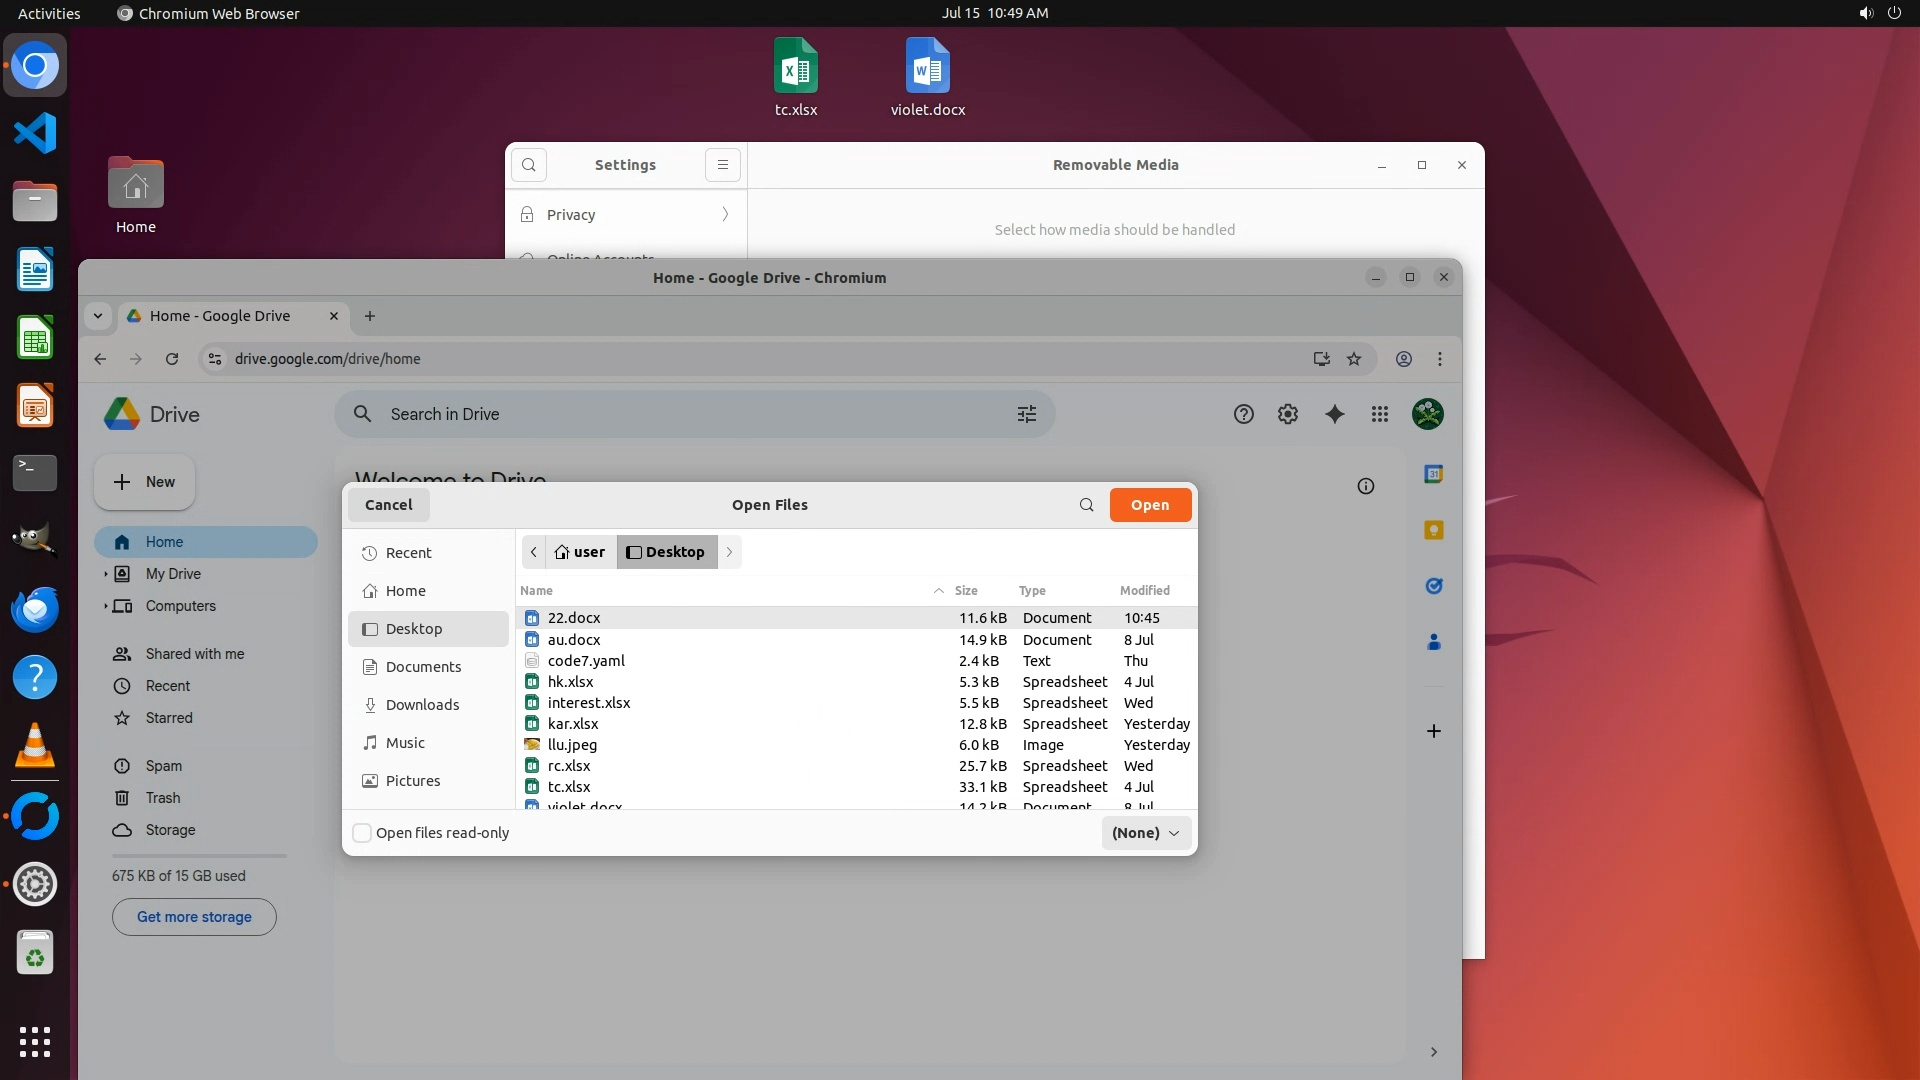Enable Open files read-only checkbox
Viewport: 1920px width, 1080px height.
coord(363,833)
